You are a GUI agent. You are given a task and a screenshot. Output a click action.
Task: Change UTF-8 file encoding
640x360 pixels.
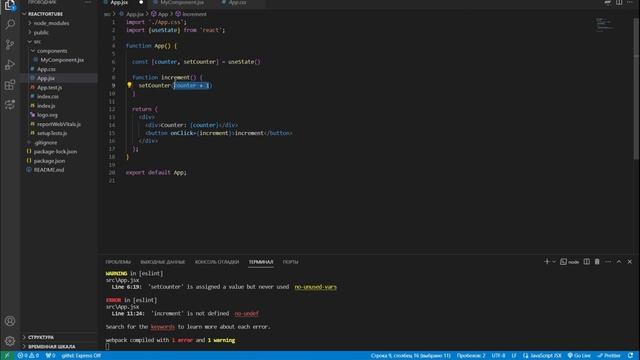tap(498, 356)
